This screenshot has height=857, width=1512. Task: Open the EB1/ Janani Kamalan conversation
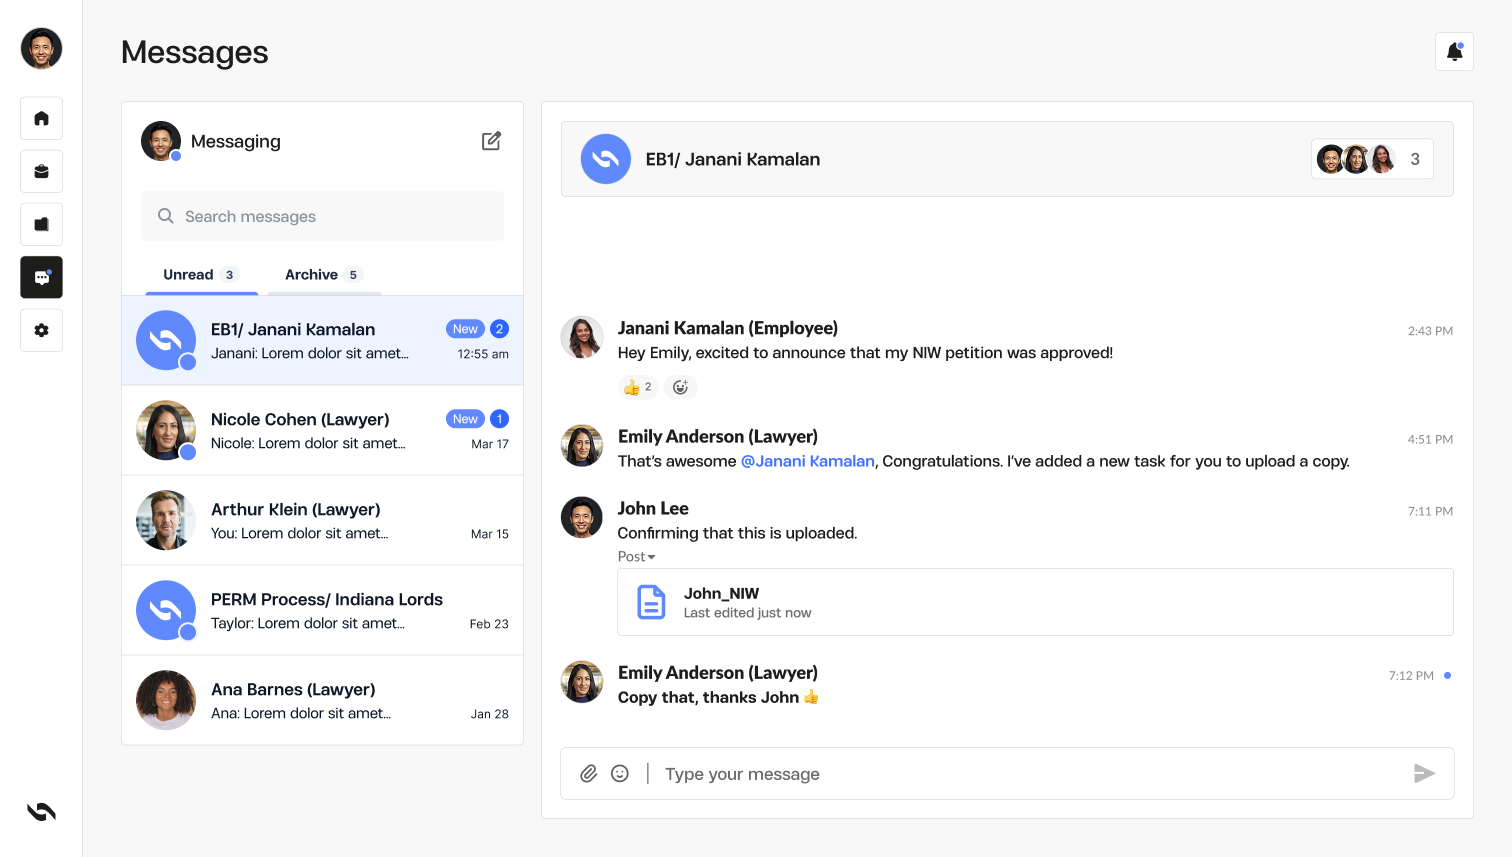pos(322,340)
